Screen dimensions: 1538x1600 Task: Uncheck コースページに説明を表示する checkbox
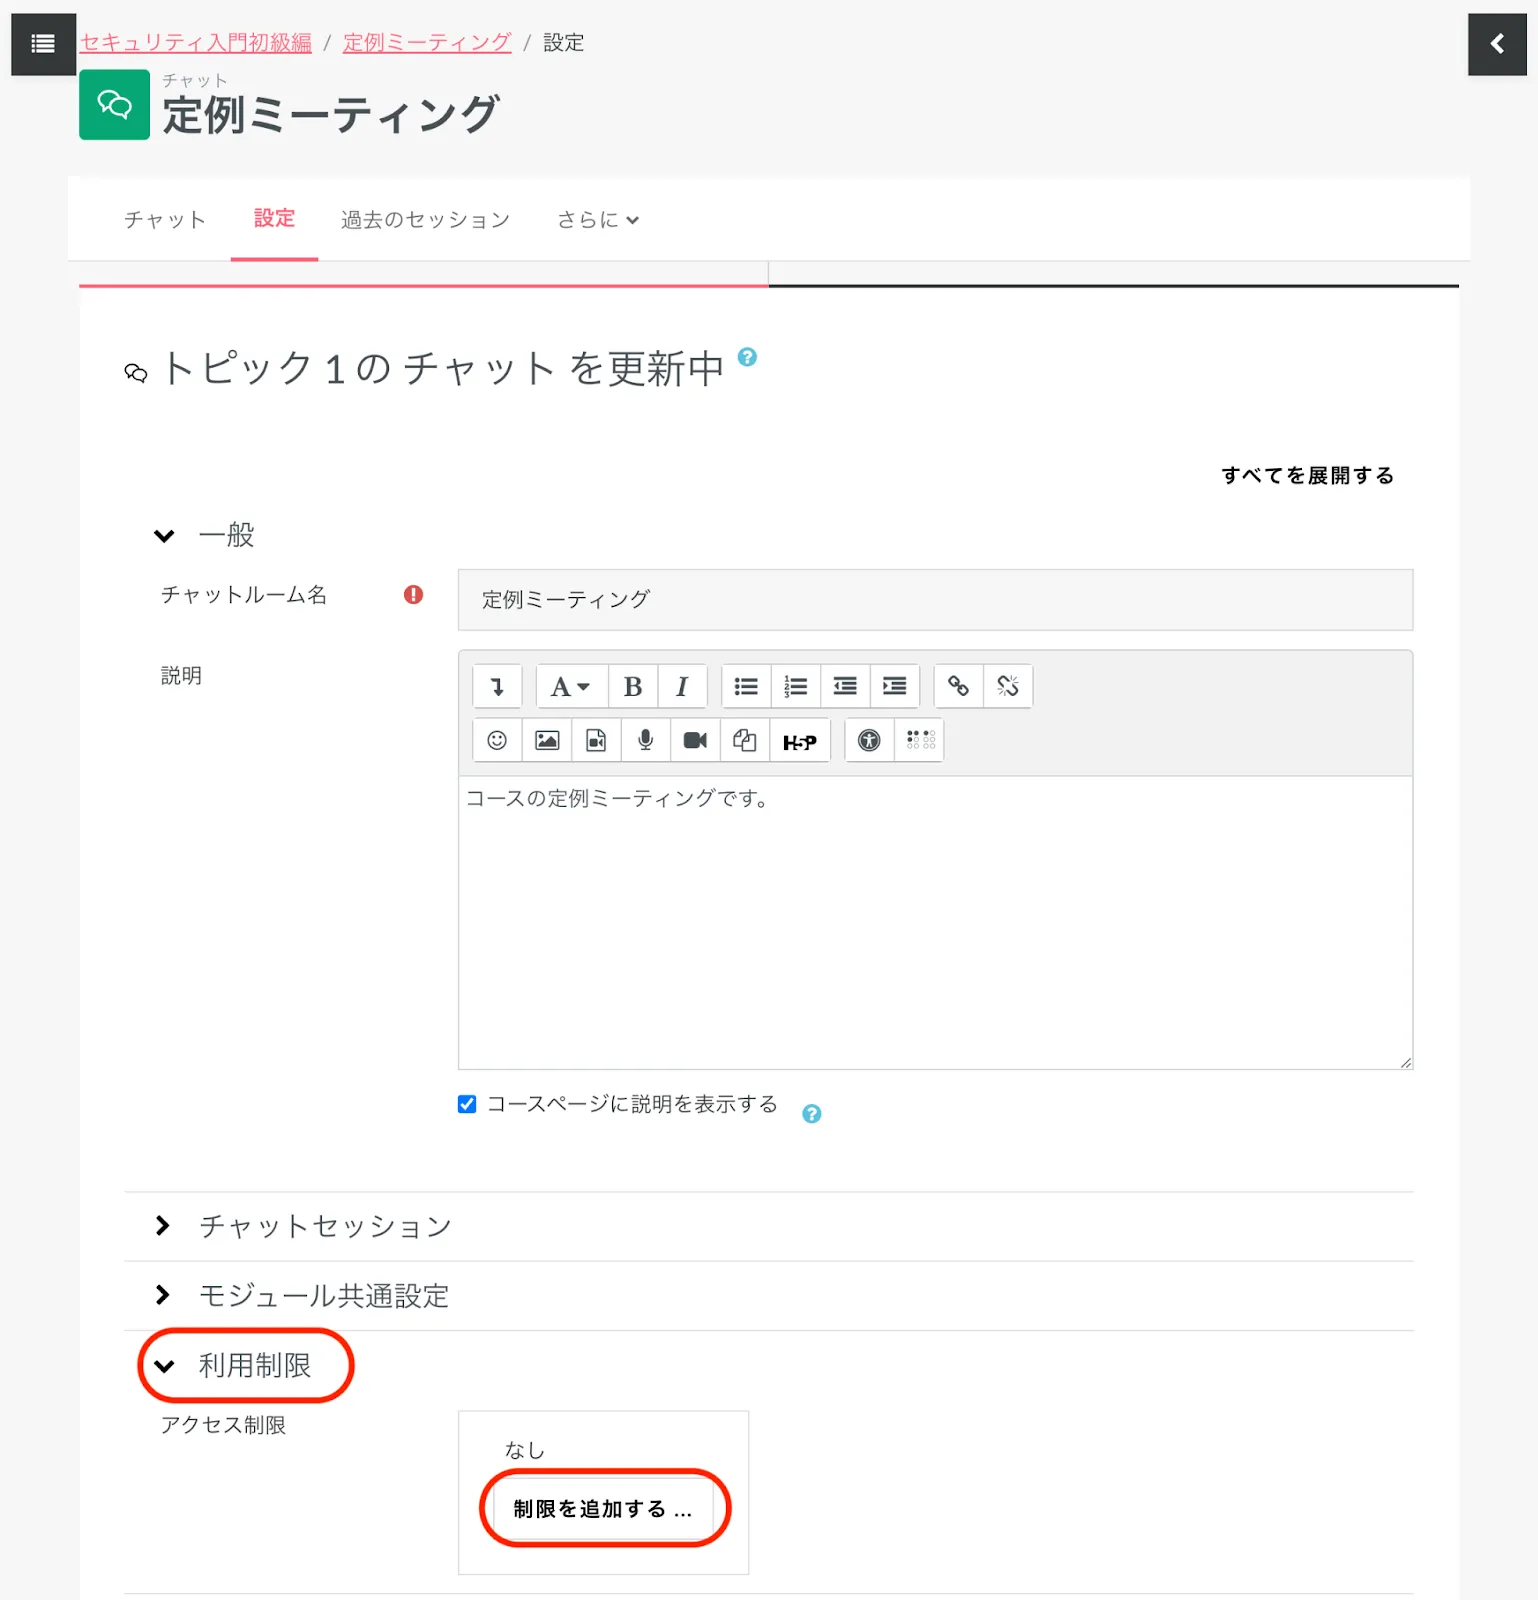467,1104
